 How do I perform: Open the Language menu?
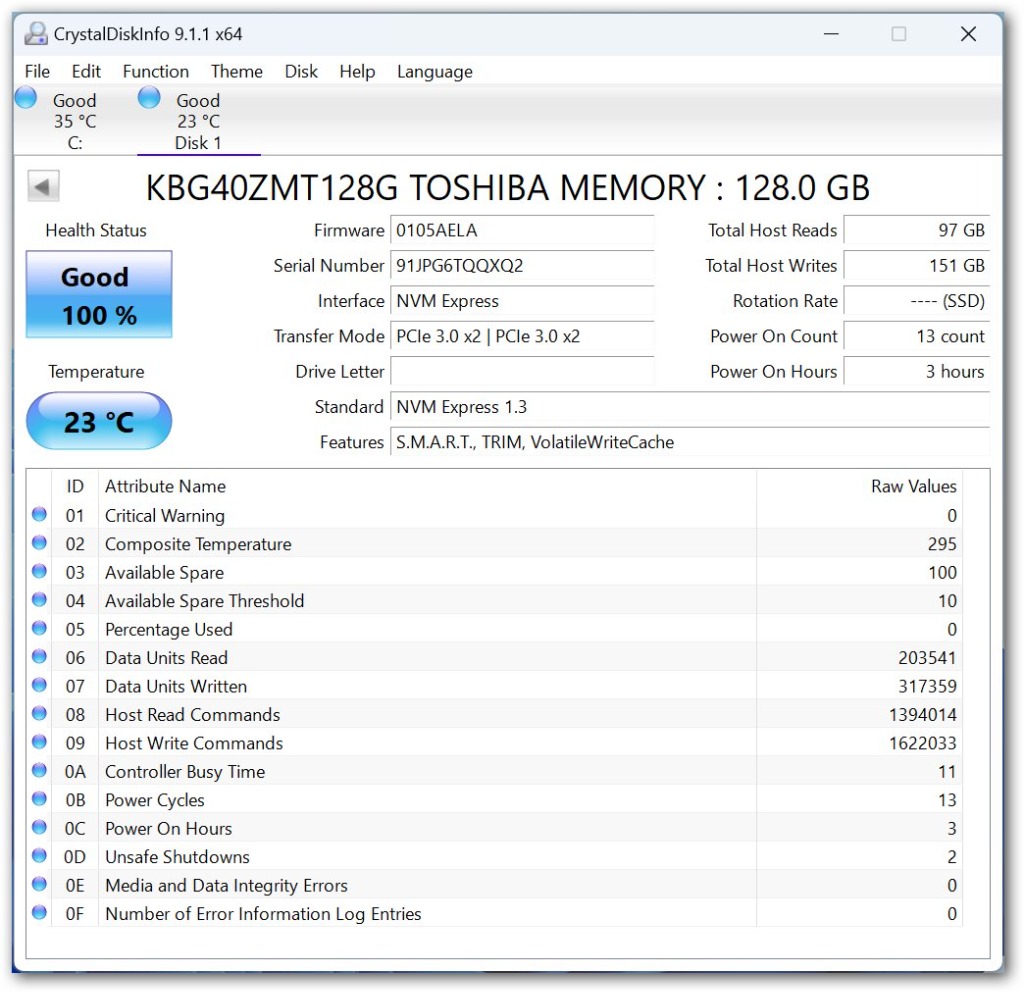[435, 71]
